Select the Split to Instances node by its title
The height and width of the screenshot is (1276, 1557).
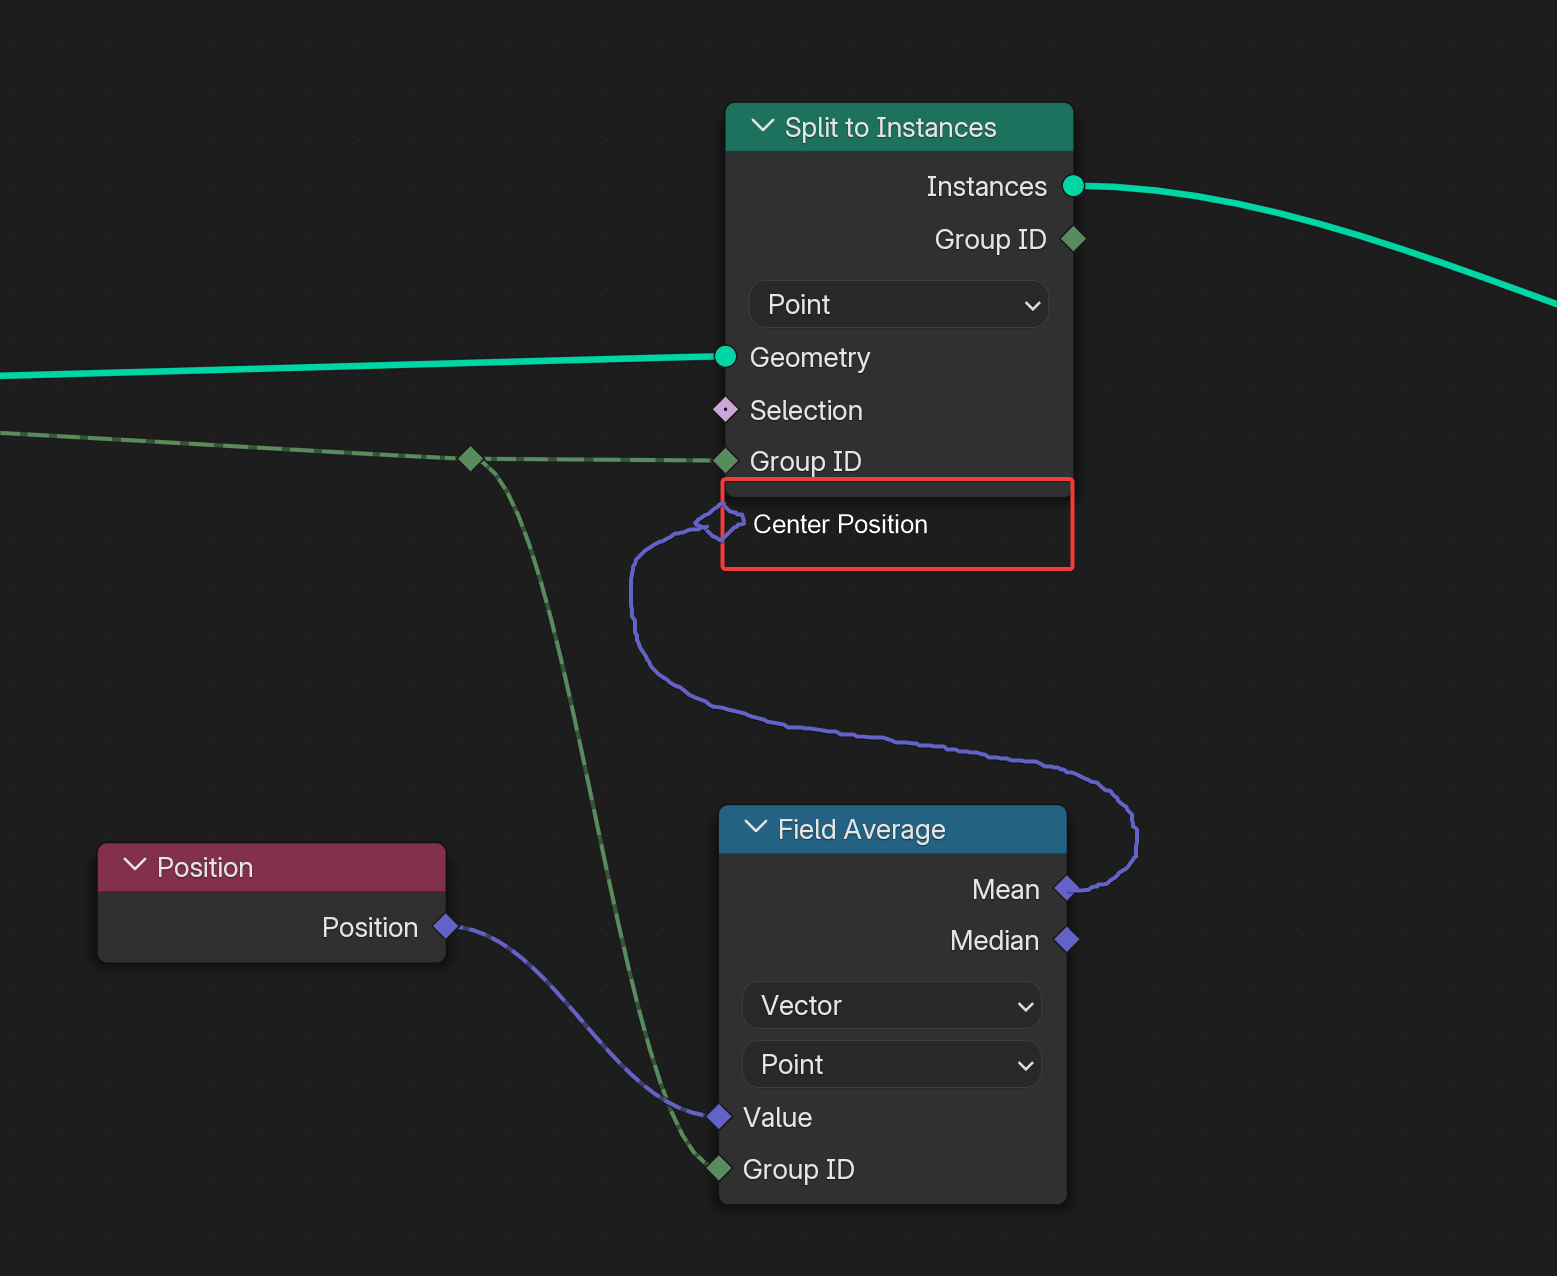[890, 128]
